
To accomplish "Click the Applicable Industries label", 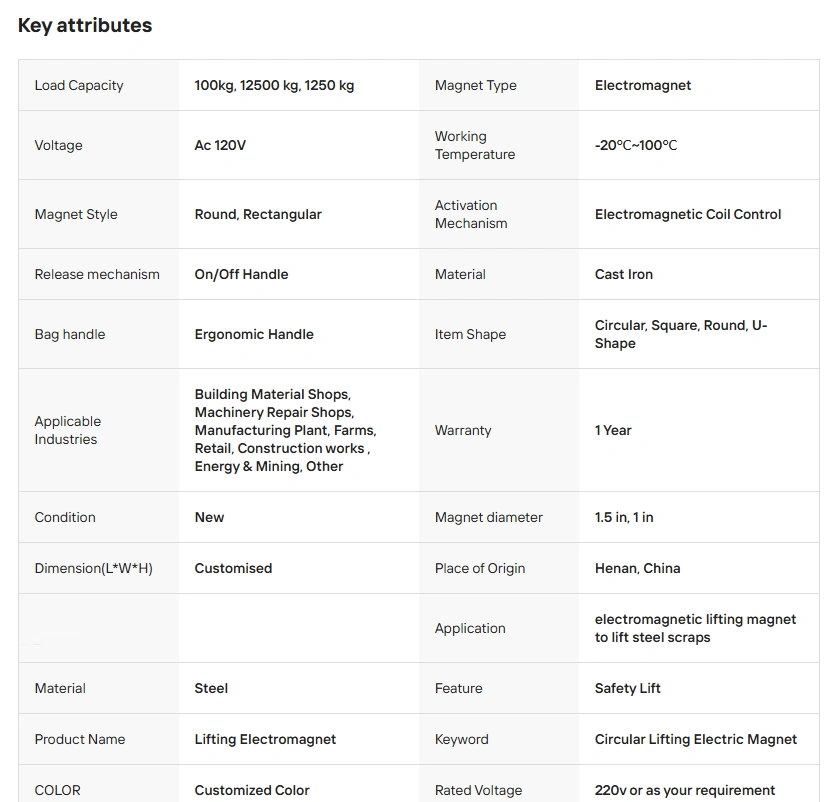I will 68,430.
